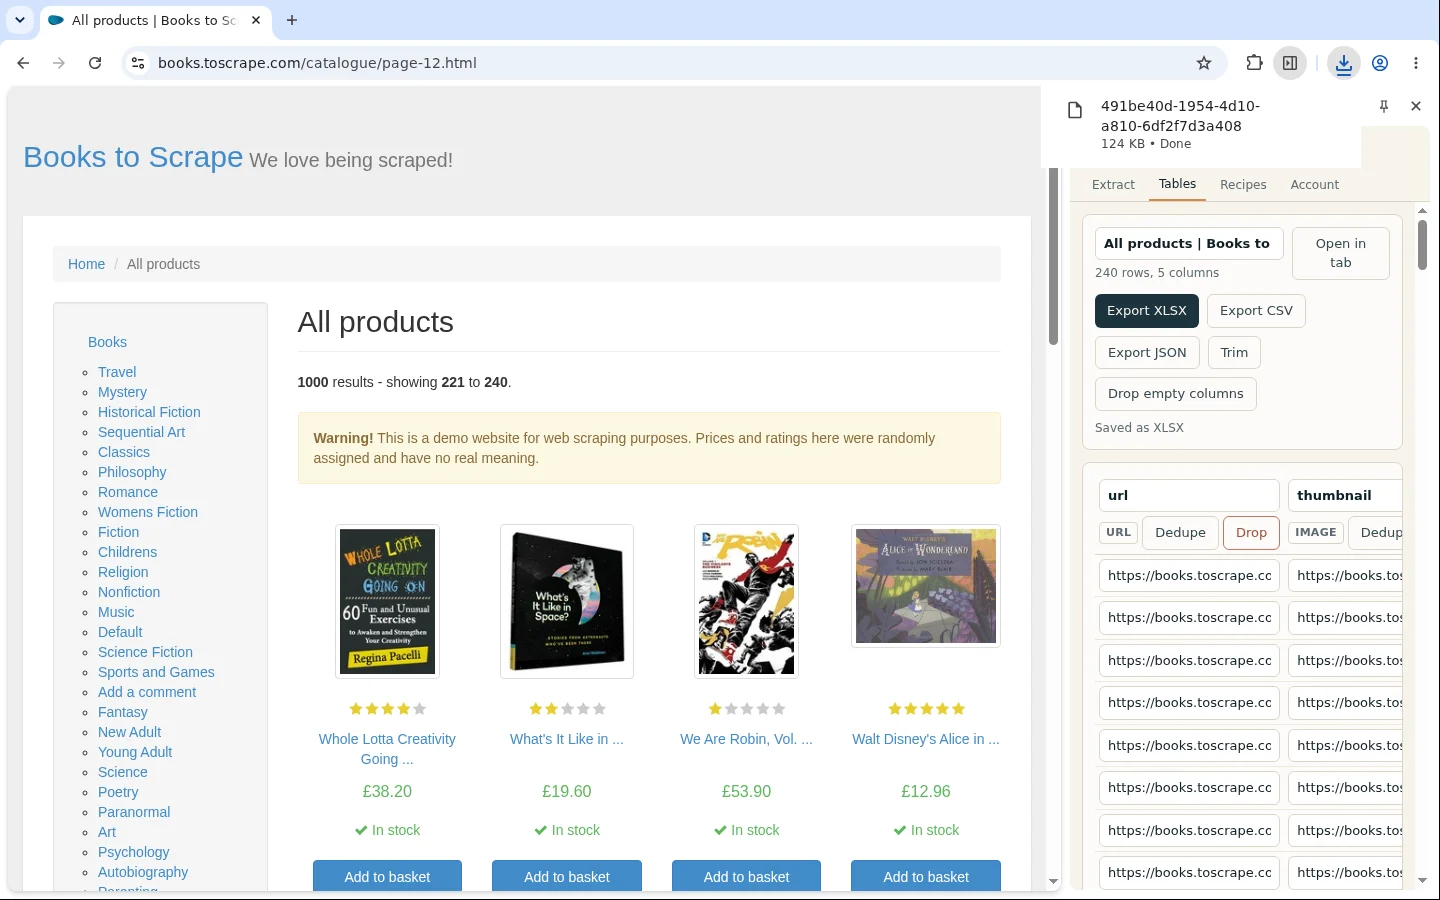Go back to the previous page
Viewport: 1440px width, 900px height.
(23, 63)
